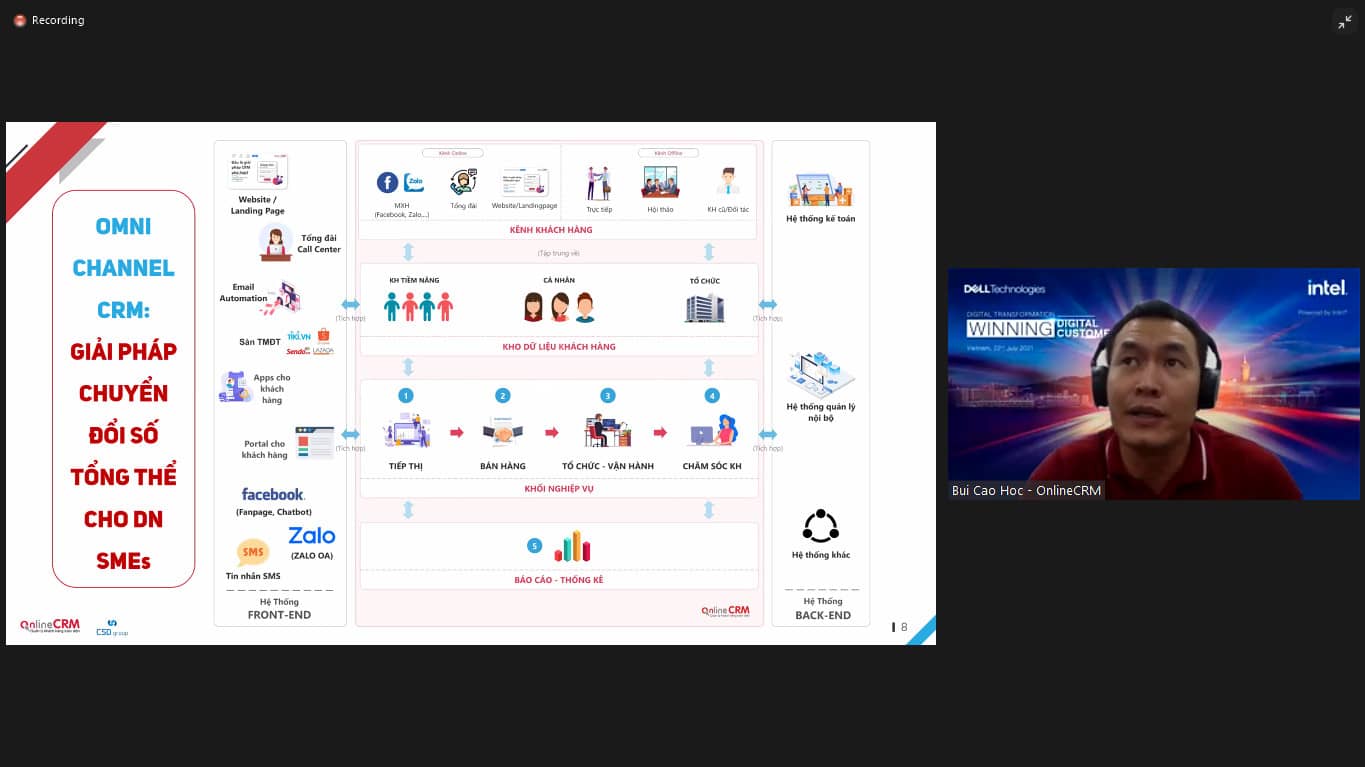Click the step 5 circle beside the chart
1365x767 pixels.
coord(535,546)
